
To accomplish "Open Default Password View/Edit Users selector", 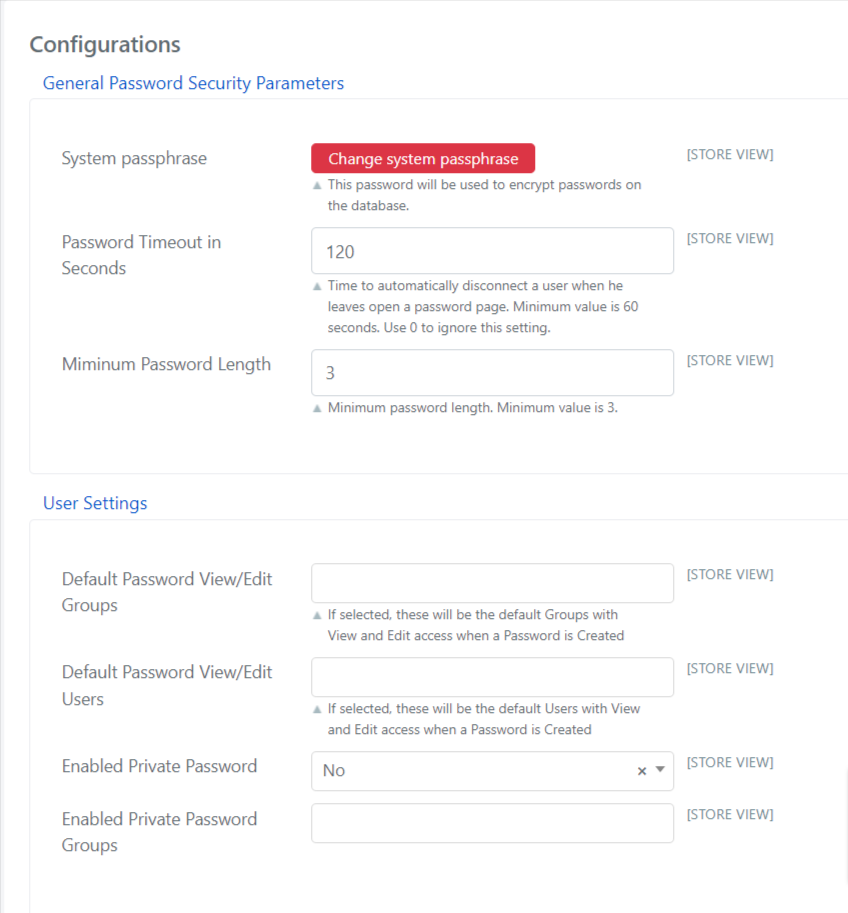I will (x=492, y=677).
